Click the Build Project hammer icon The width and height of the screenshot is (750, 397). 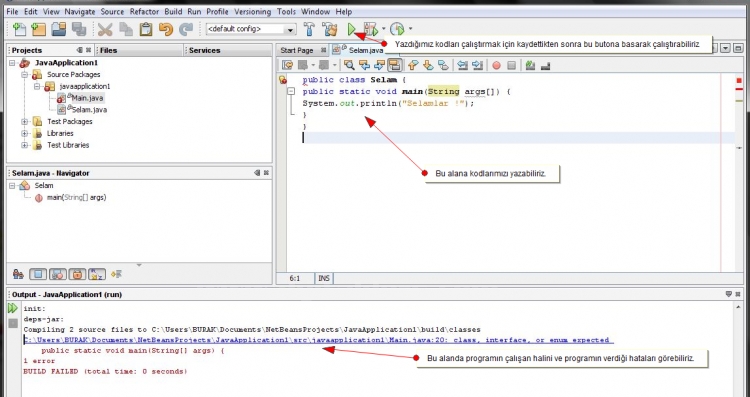(309, 30)
